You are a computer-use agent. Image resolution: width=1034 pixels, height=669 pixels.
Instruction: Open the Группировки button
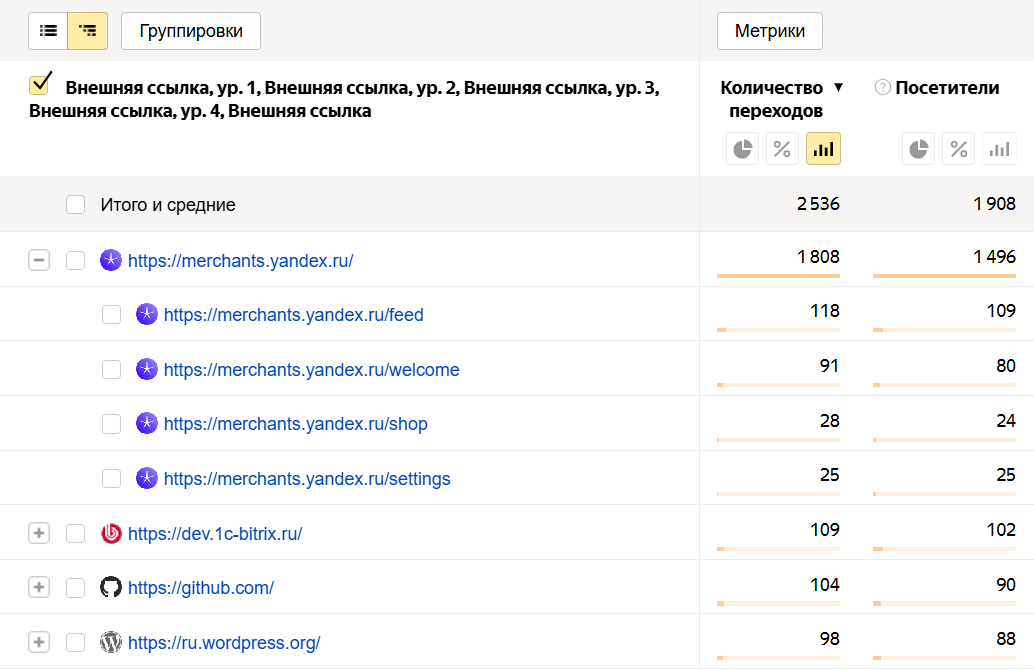click(x=190, y=31)
